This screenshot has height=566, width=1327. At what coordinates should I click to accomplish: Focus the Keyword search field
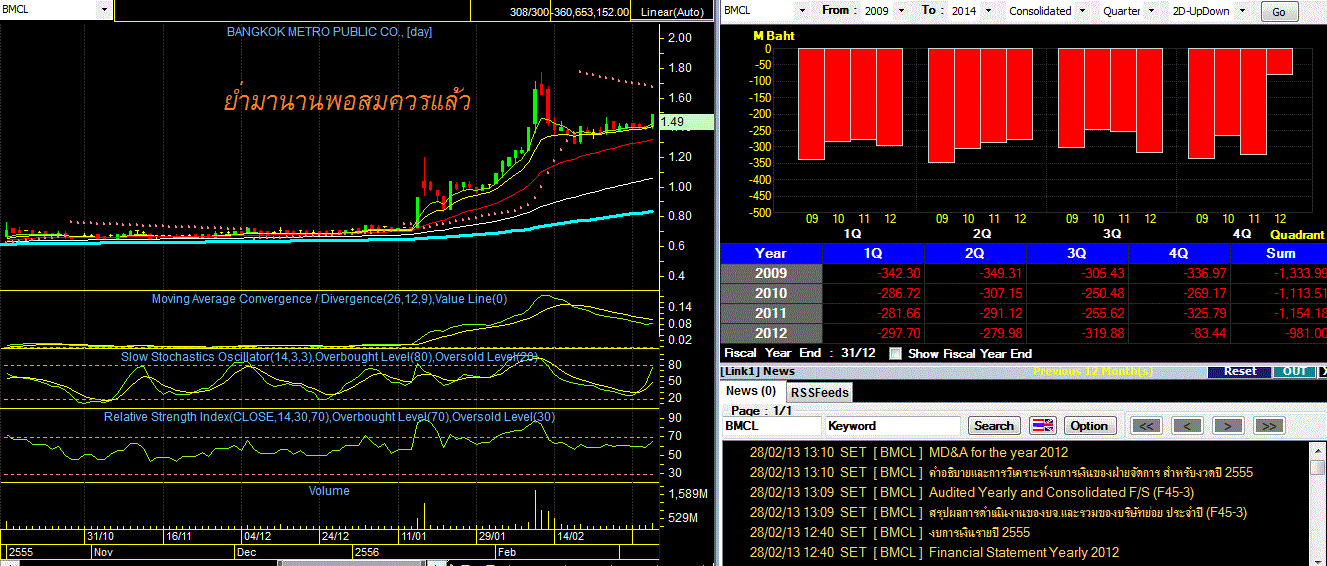(892, 426)
